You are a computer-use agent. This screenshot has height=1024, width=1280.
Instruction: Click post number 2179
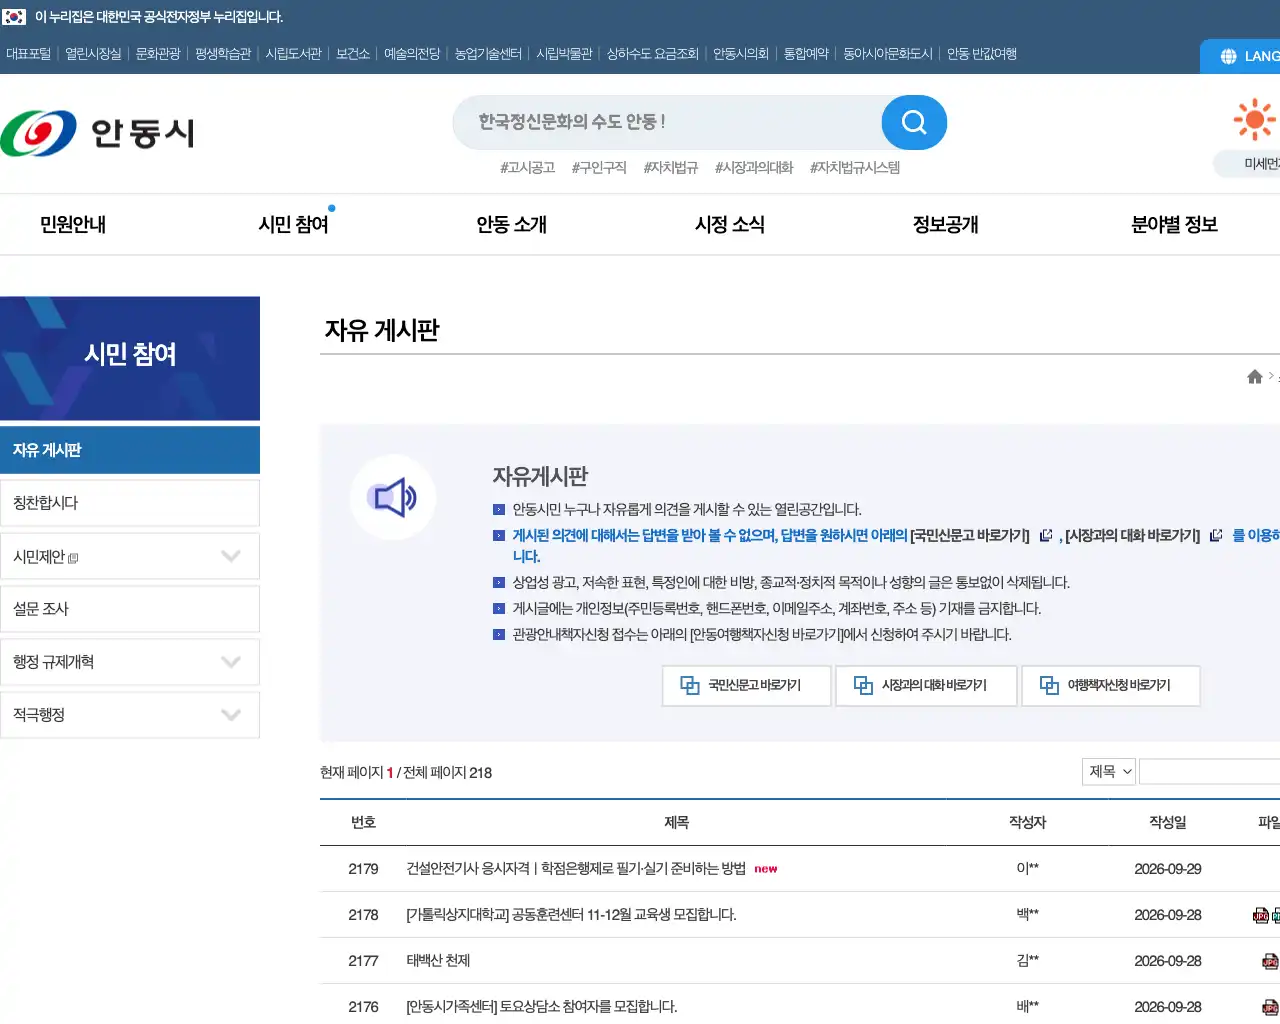click(363, 869)
